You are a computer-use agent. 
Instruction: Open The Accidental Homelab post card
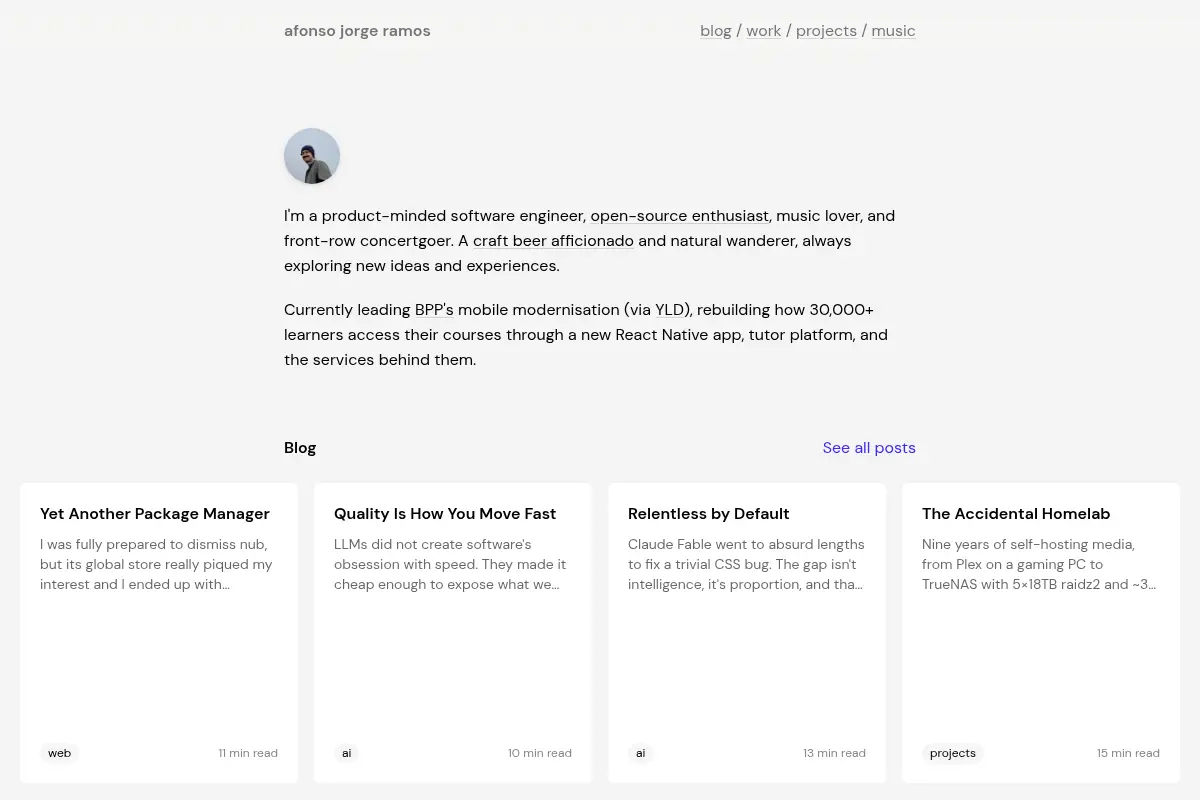(1041, 633)
